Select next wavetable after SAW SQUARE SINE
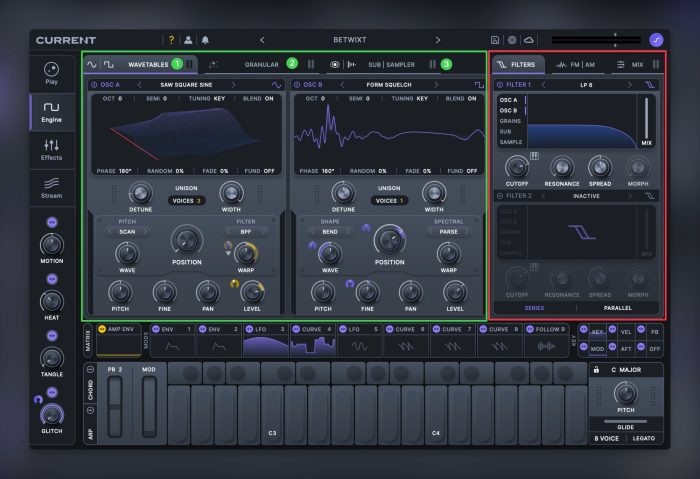Viewport: 700px width, 479px height. pyautogui.click(x=233, y=85)
